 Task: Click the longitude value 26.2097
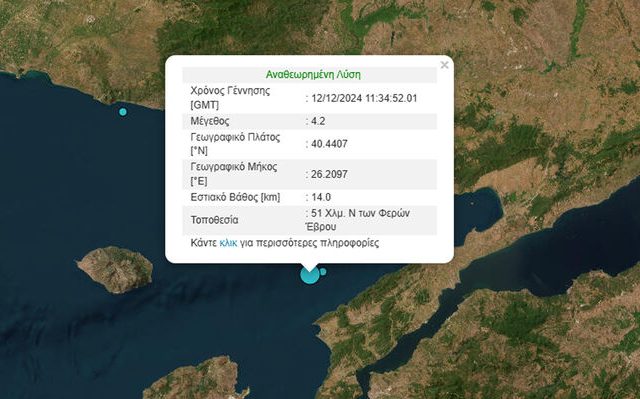click(x=329, y=174)
